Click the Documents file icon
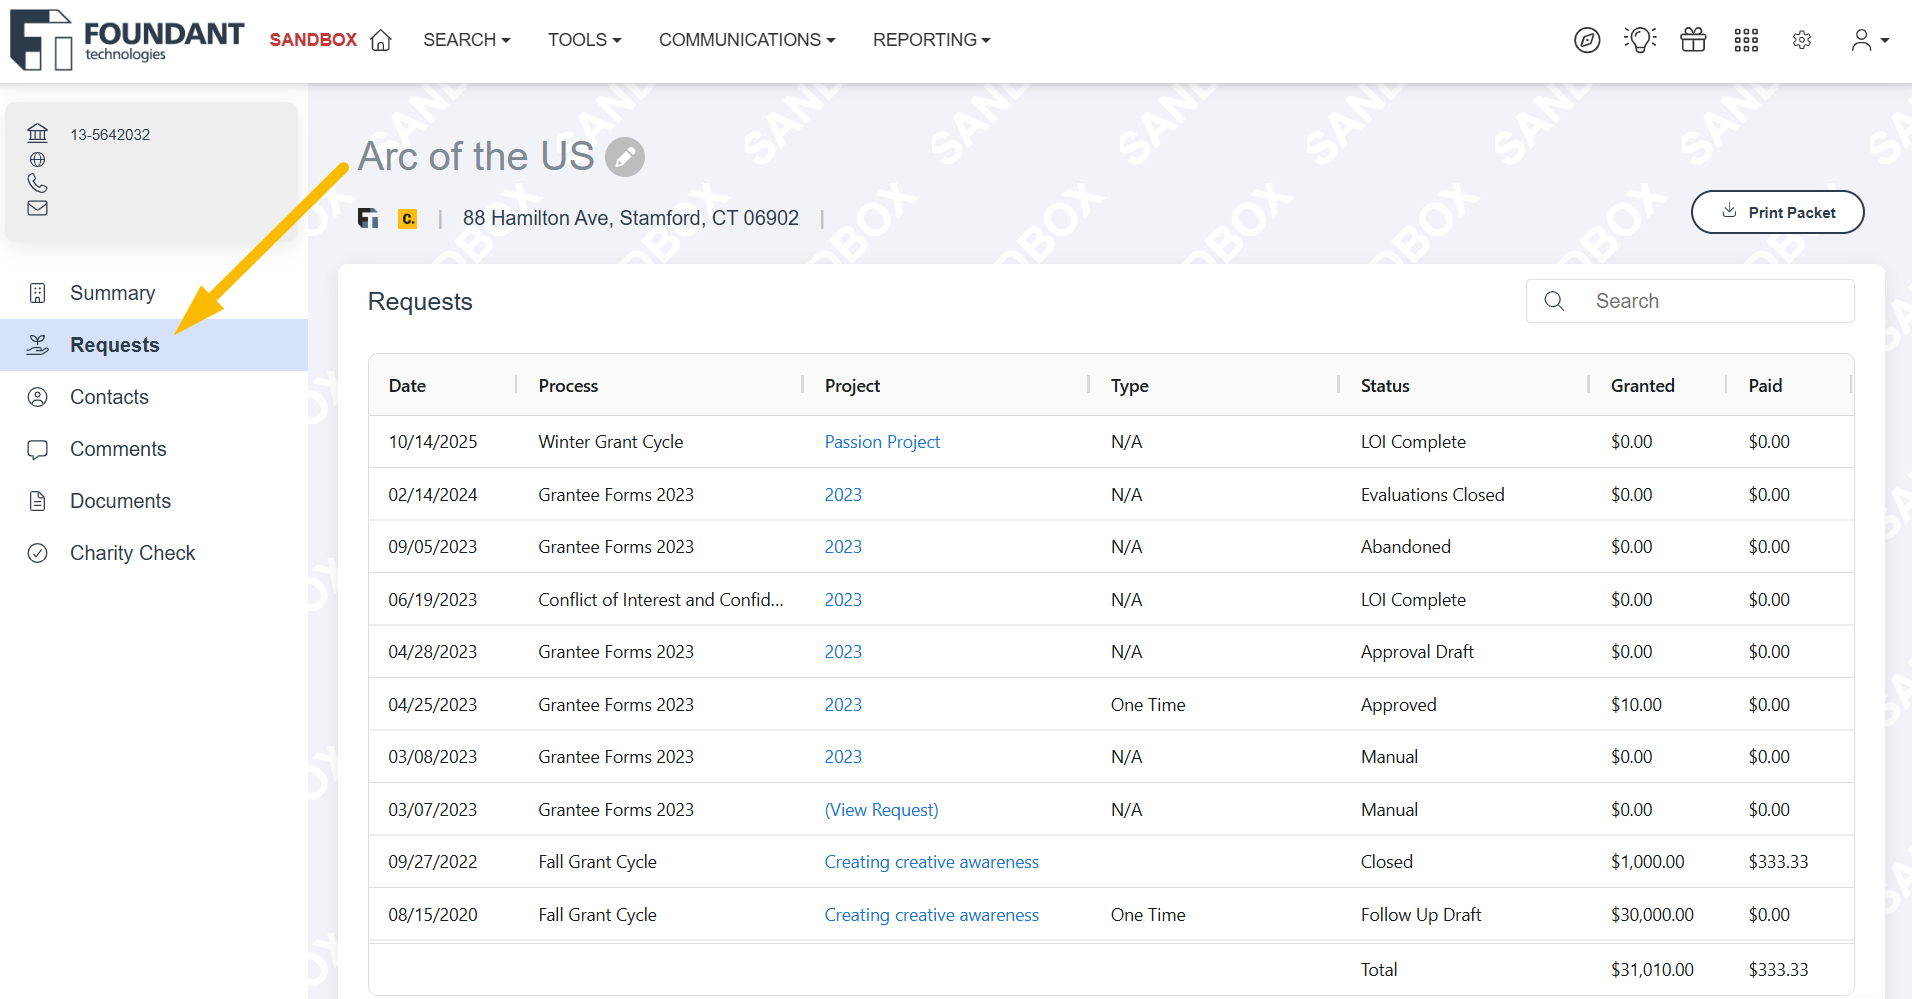This screenshot has width=1912, height=999. pos(37,501)
